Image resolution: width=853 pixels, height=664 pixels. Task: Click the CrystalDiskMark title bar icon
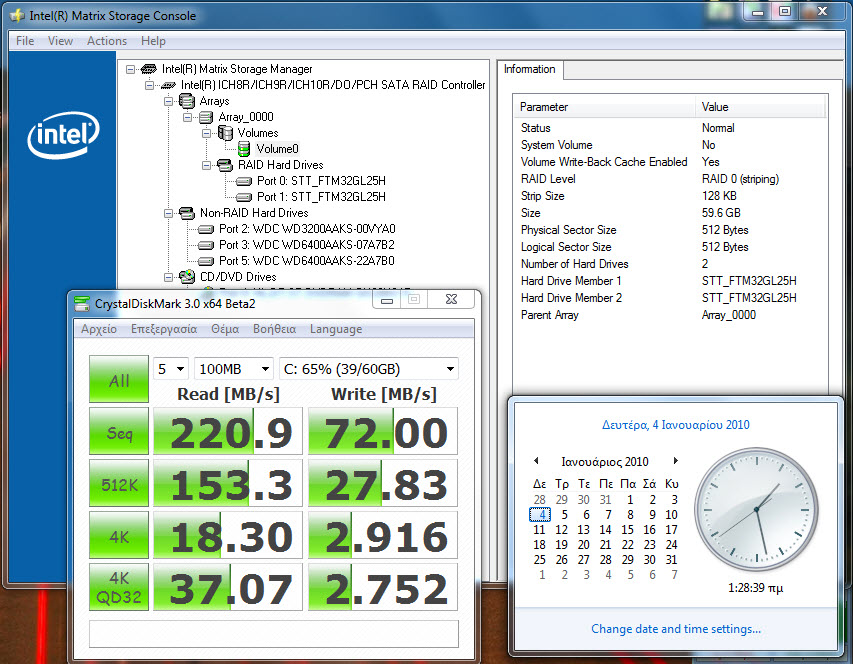coord(82,304)
